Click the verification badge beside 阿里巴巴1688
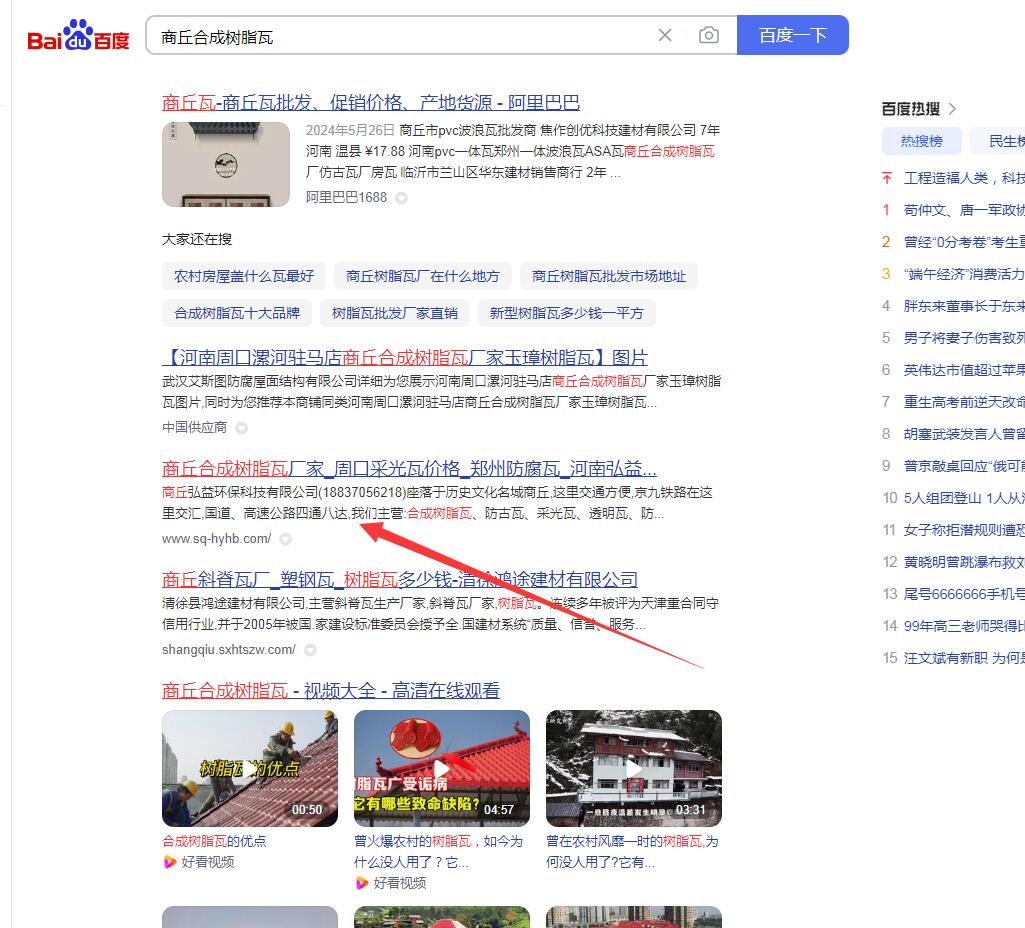Viewport: 1025px width, 928px height. tap(401, 198)
